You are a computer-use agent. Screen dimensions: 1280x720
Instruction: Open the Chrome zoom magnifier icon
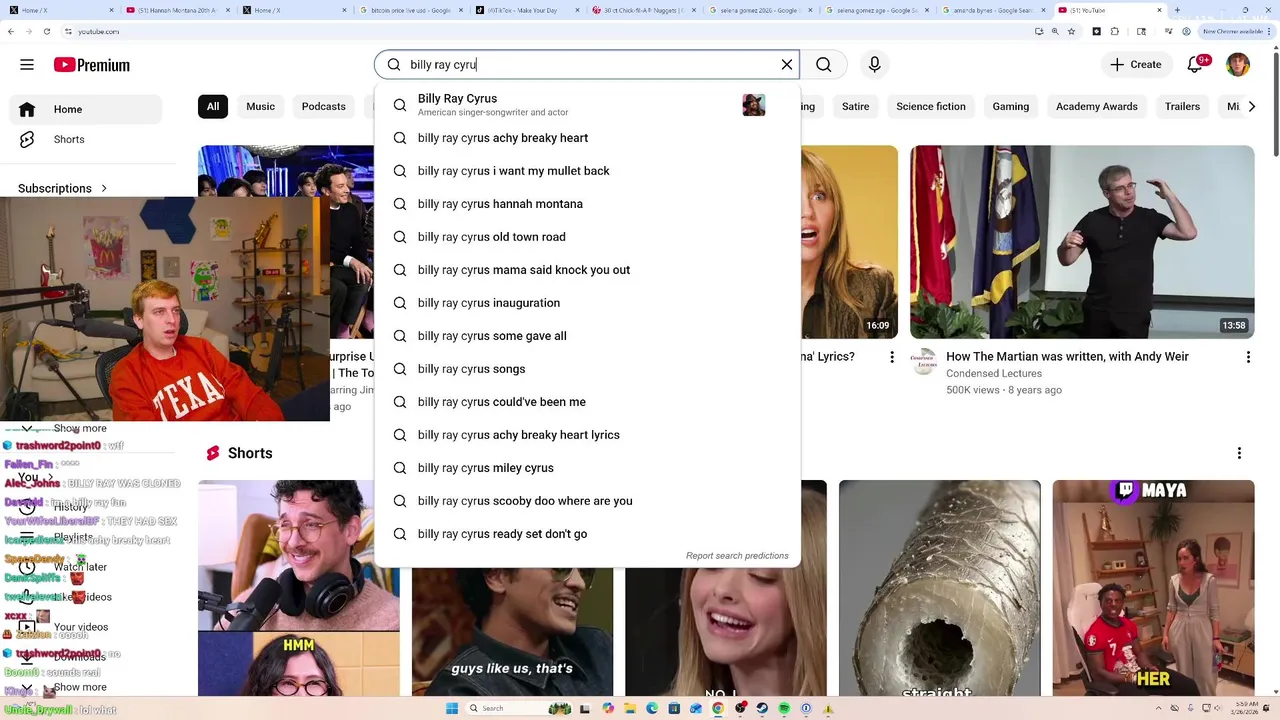tap(1055, 31)
